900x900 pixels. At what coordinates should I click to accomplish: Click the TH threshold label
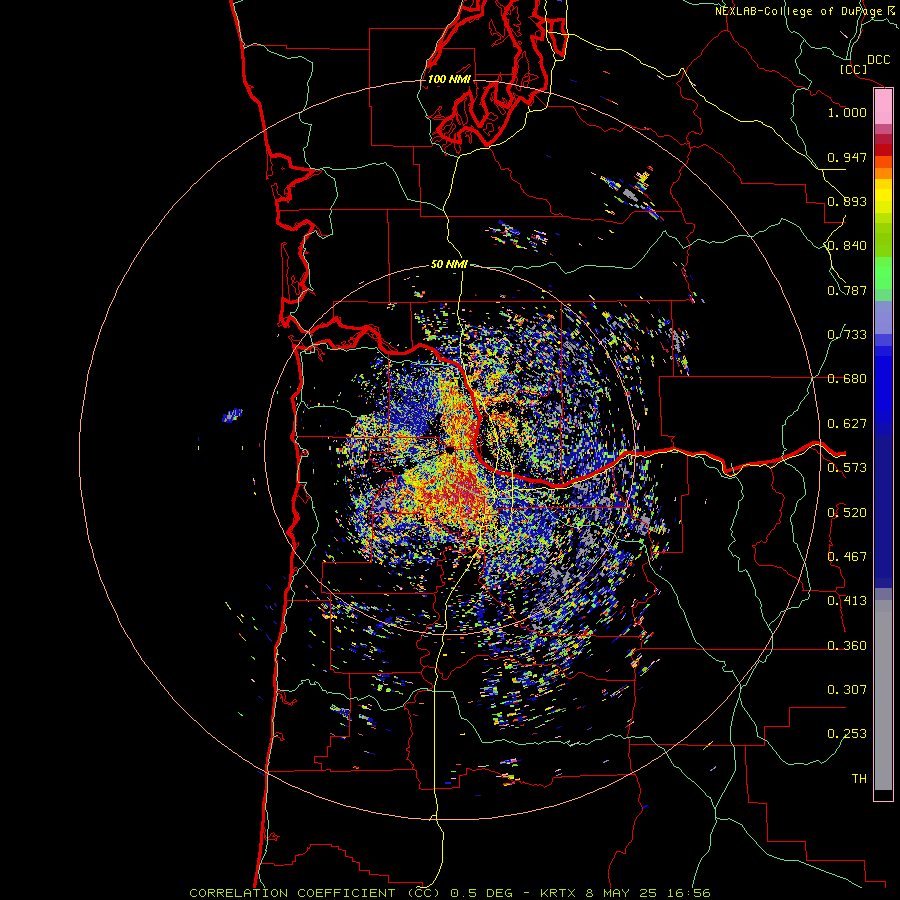point(859,779)
